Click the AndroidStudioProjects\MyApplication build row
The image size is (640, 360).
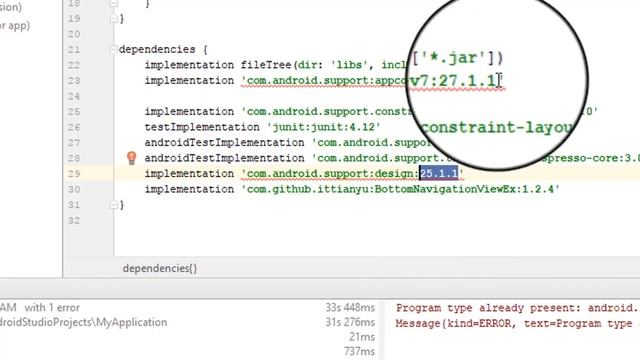click(x=84, y=322)
